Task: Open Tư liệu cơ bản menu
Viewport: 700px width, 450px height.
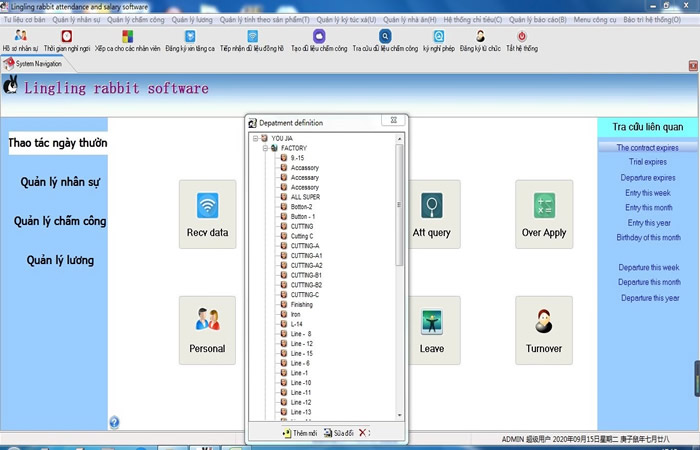Action: coord(25,20)
